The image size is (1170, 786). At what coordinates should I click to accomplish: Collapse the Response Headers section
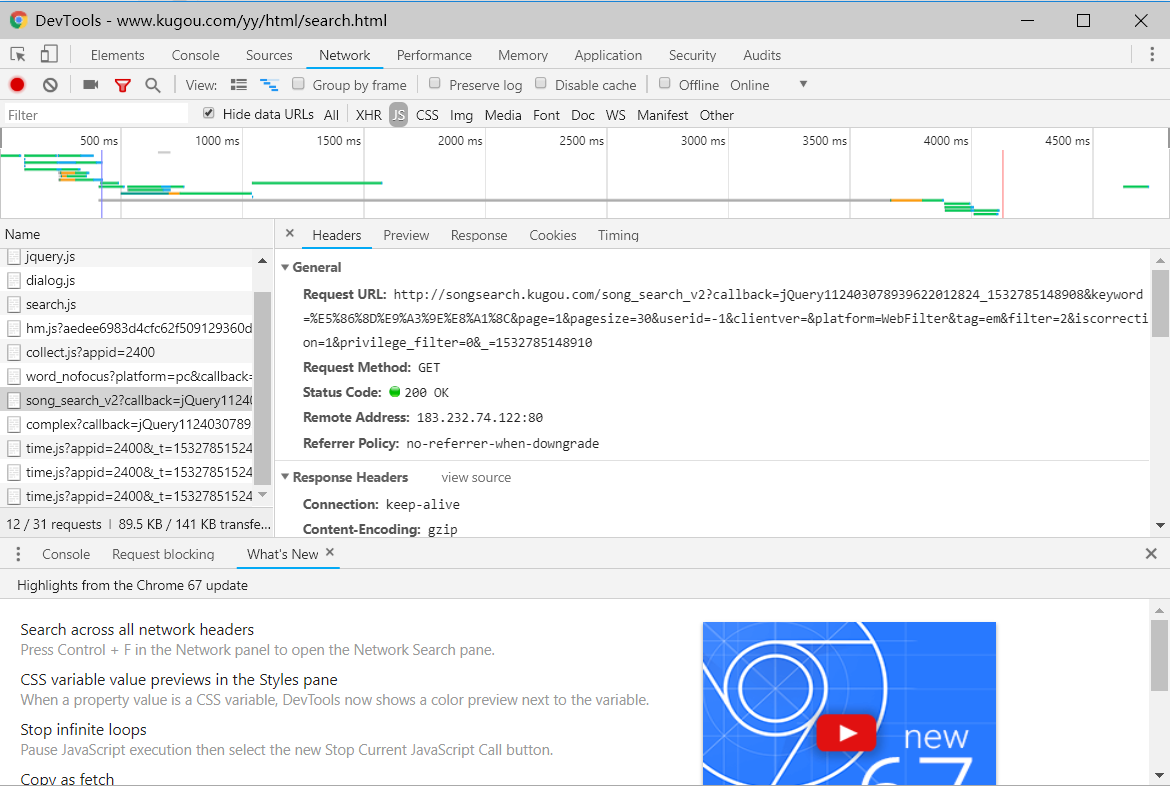(x=285, y=477)
